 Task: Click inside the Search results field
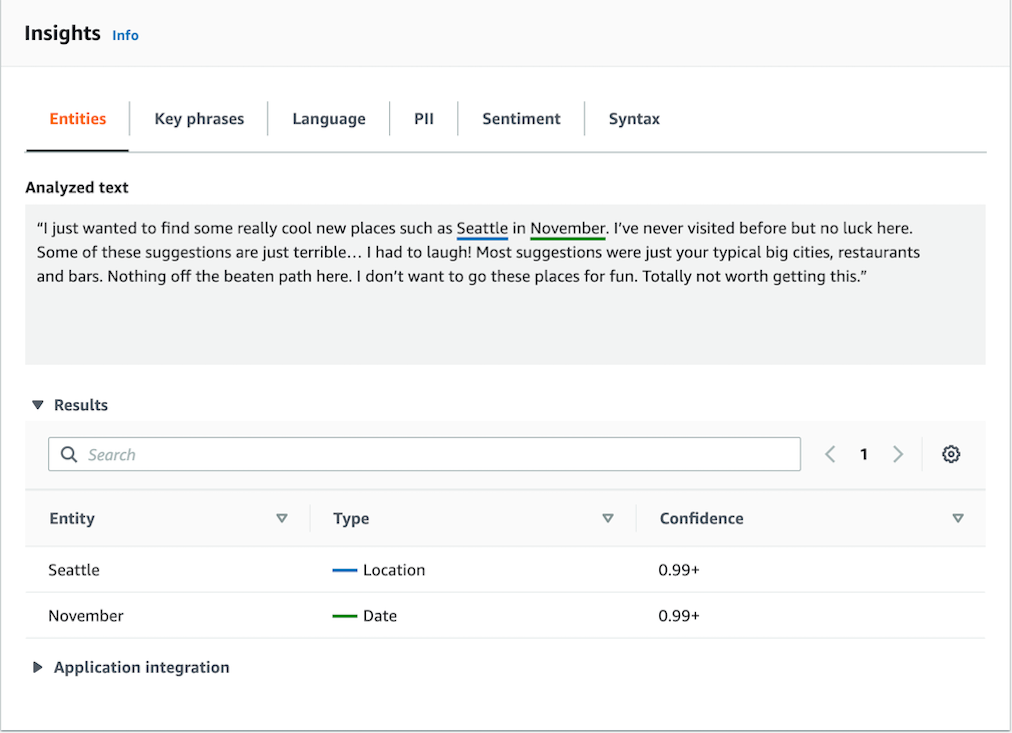[424, 453]
